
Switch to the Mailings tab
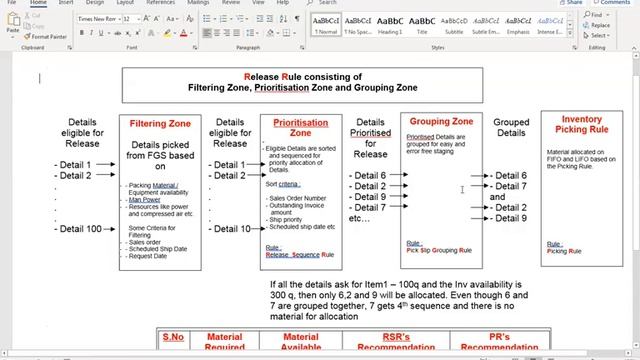point(198,2)
